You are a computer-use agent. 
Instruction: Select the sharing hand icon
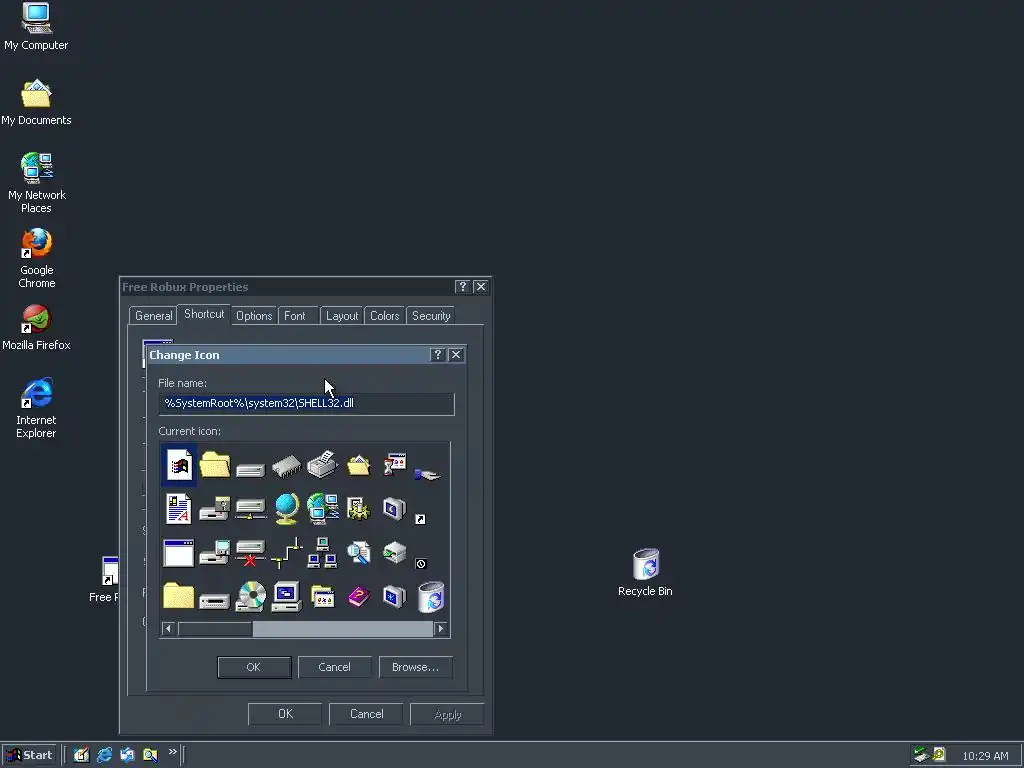point(428,473)
